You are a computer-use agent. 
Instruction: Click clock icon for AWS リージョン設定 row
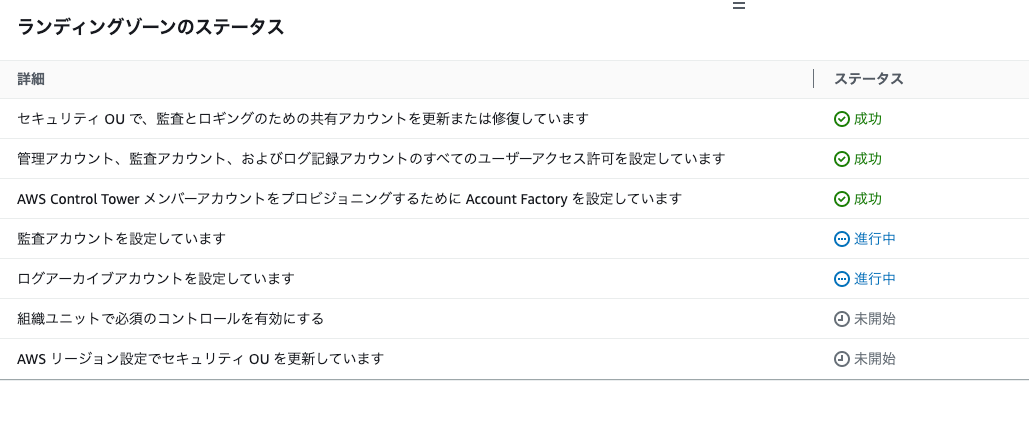pos(841,359)
